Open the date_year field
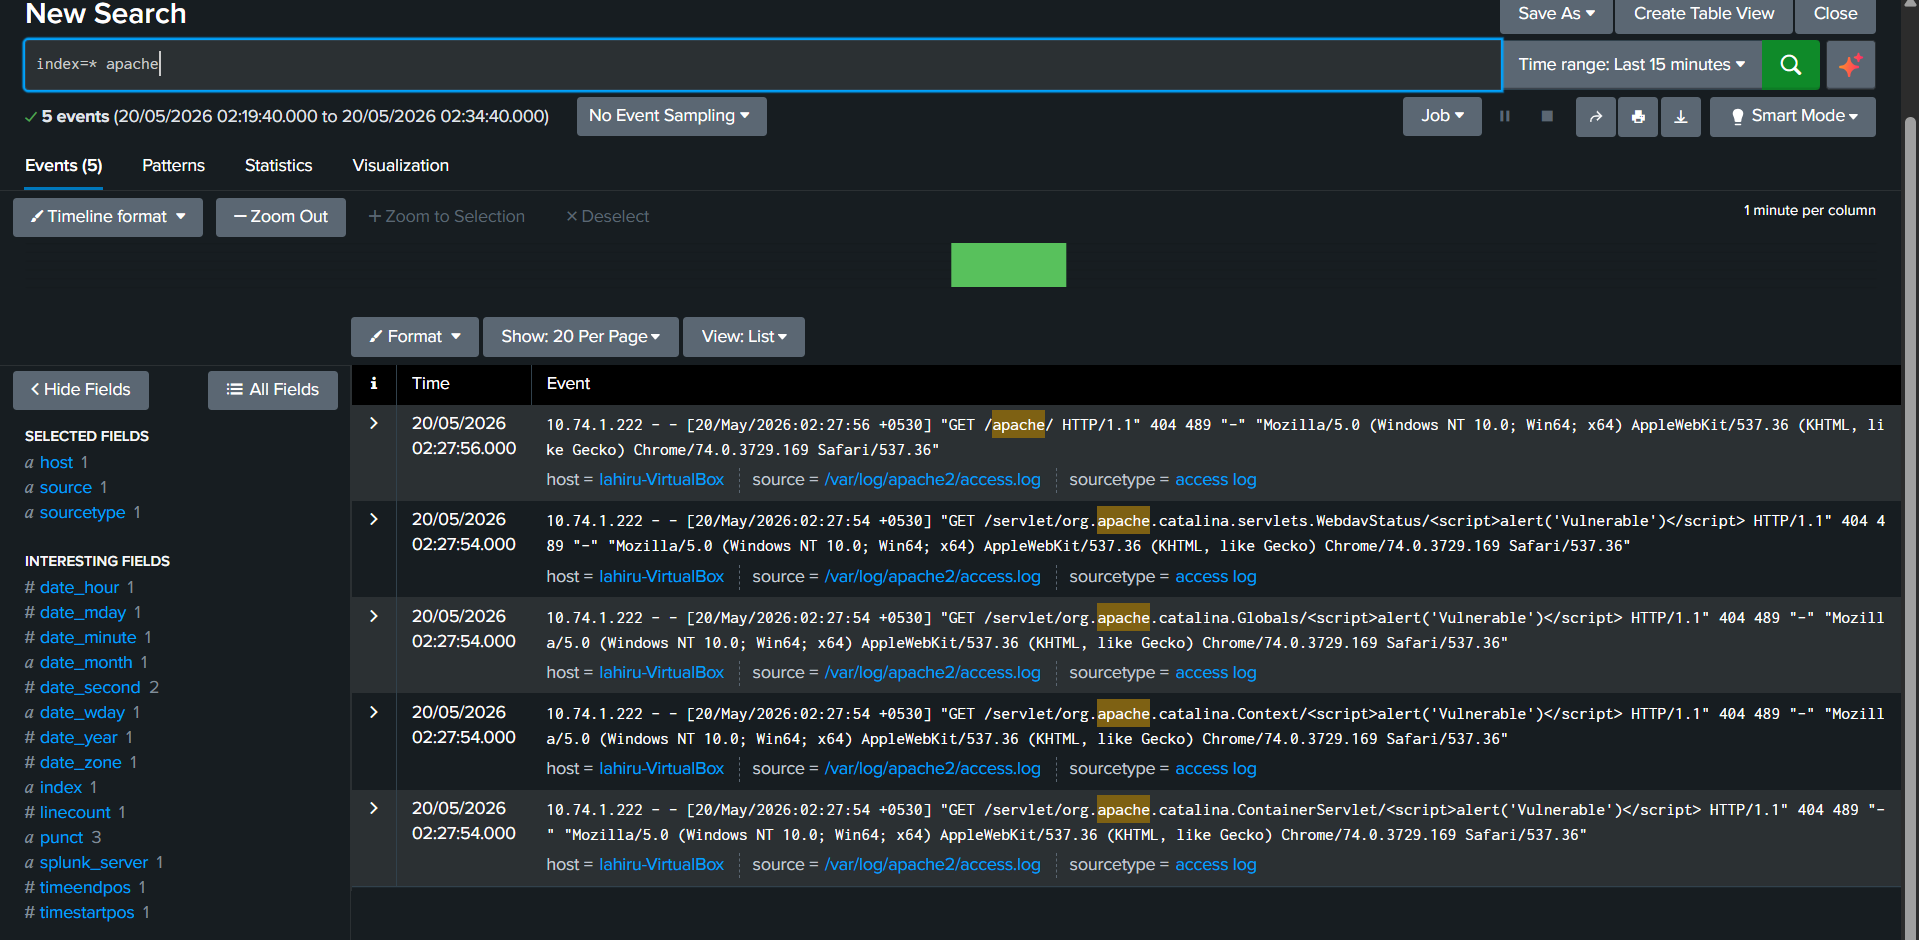The image size is (1919, 940). tap(79, 738)
